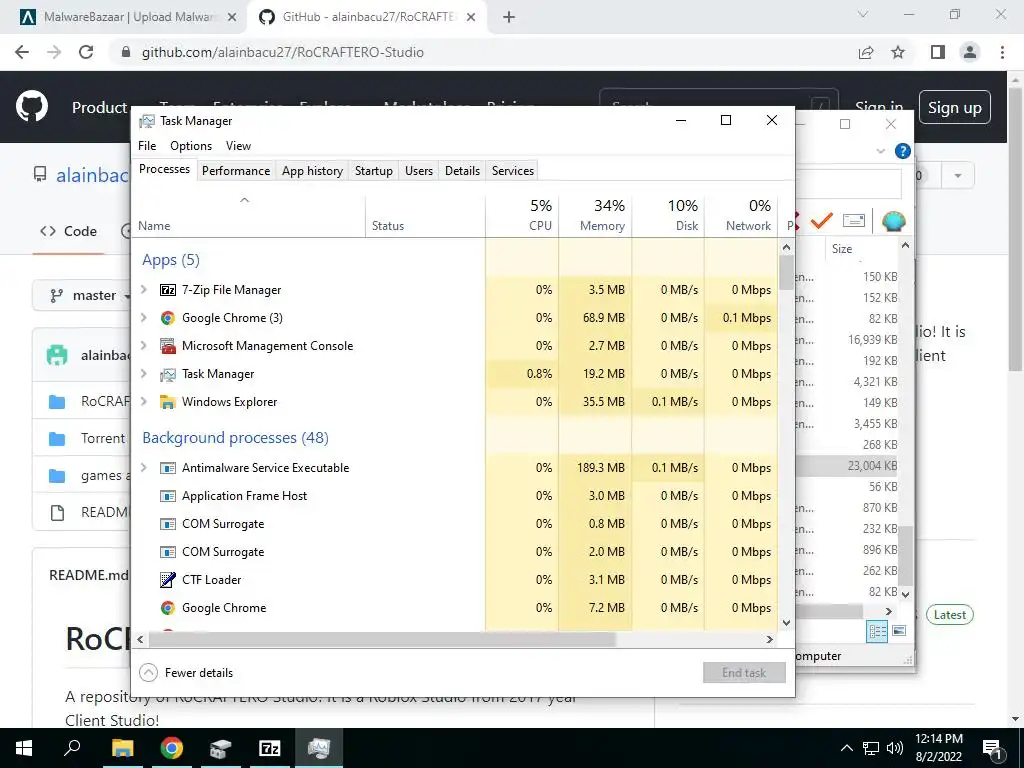
Task: Click the Chrome back arrow
Action: (x=22, y=52)
